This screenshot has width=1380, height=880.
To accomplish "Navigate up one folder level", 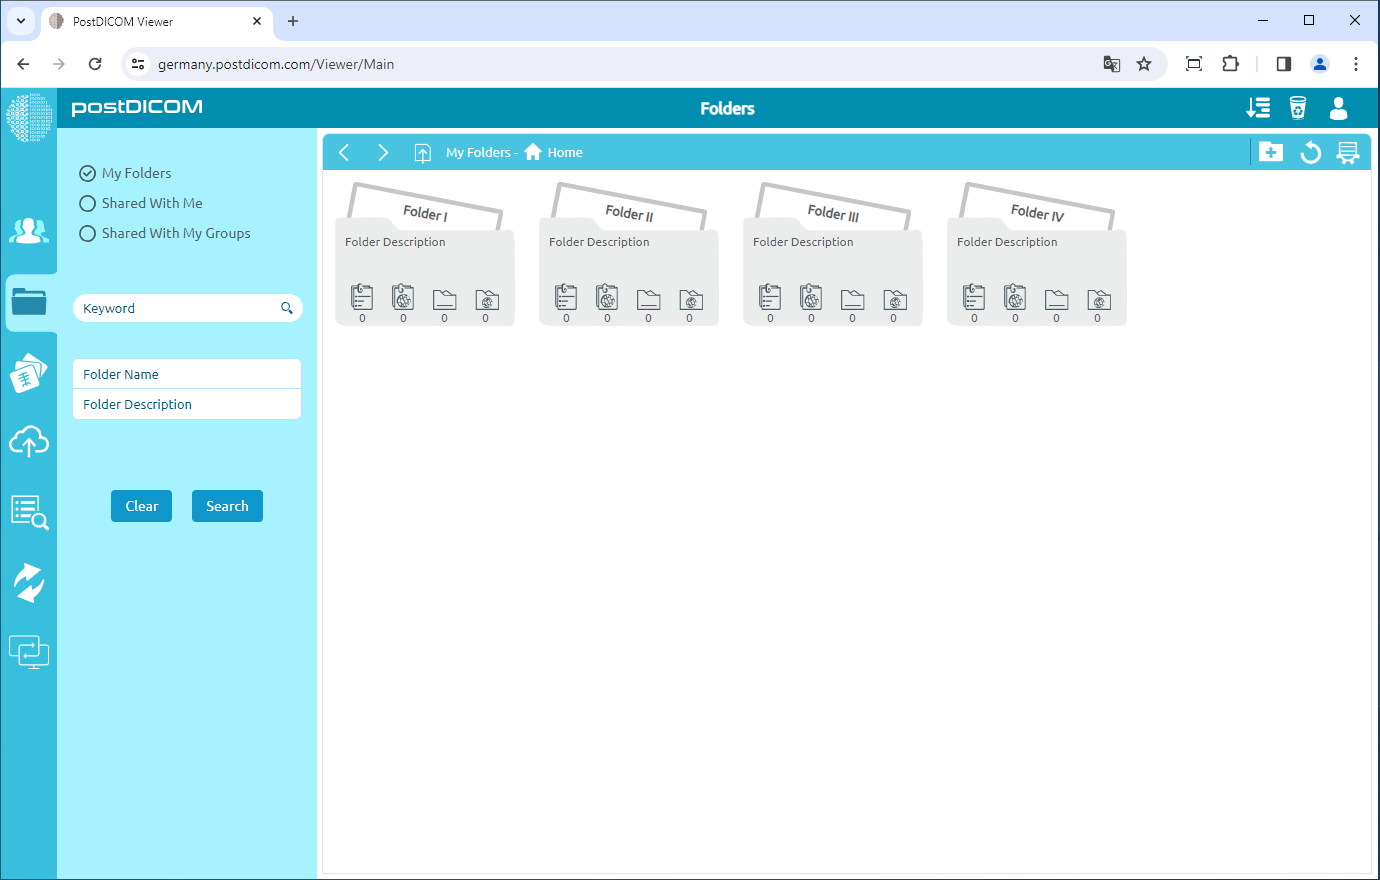I will coord(422,152).
